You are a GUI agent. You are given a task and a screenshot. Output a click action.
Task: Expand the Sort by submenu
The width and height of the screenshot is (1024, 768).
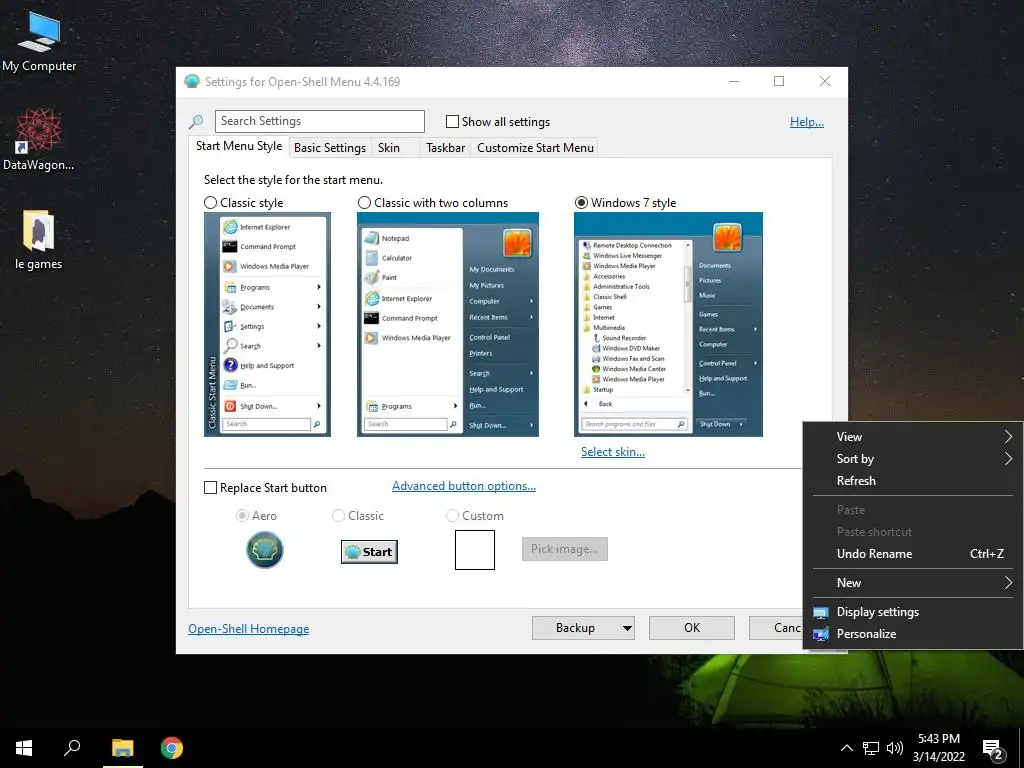tap(912, 459)
